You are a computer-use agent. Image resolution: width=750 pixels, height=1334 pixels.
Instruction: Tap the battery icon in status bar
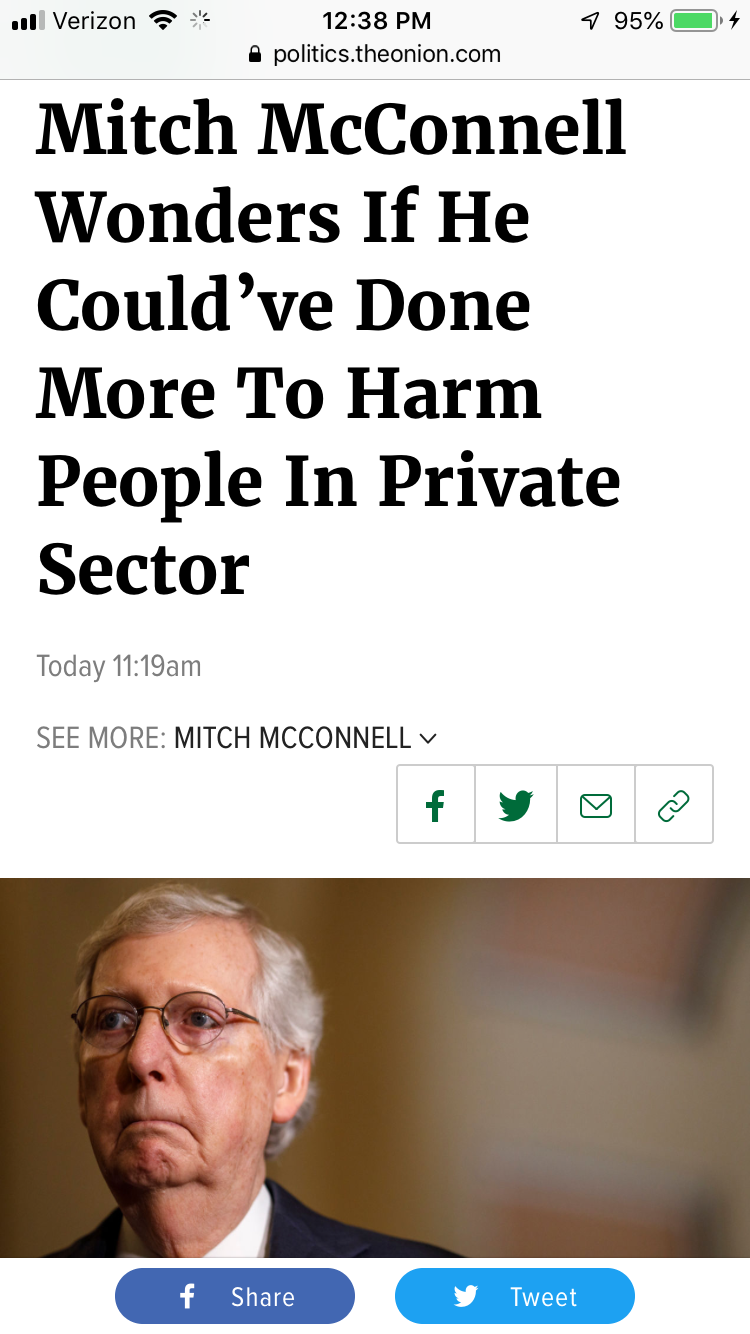[x=696, y=21]
